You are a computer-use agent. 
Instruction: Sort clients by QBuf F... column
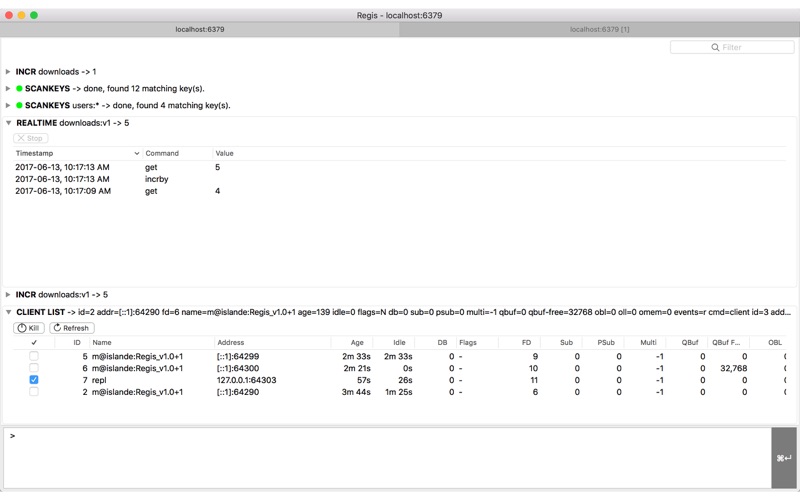(727, 343)
